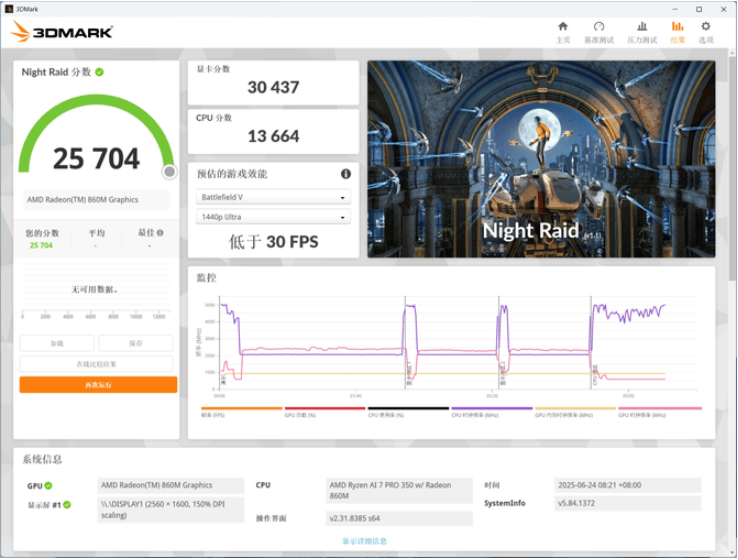The height and width of the screenshot is (560, 738).
Task: Open the 1440p Ultra resolution dropdown
Action: [272, 217]
